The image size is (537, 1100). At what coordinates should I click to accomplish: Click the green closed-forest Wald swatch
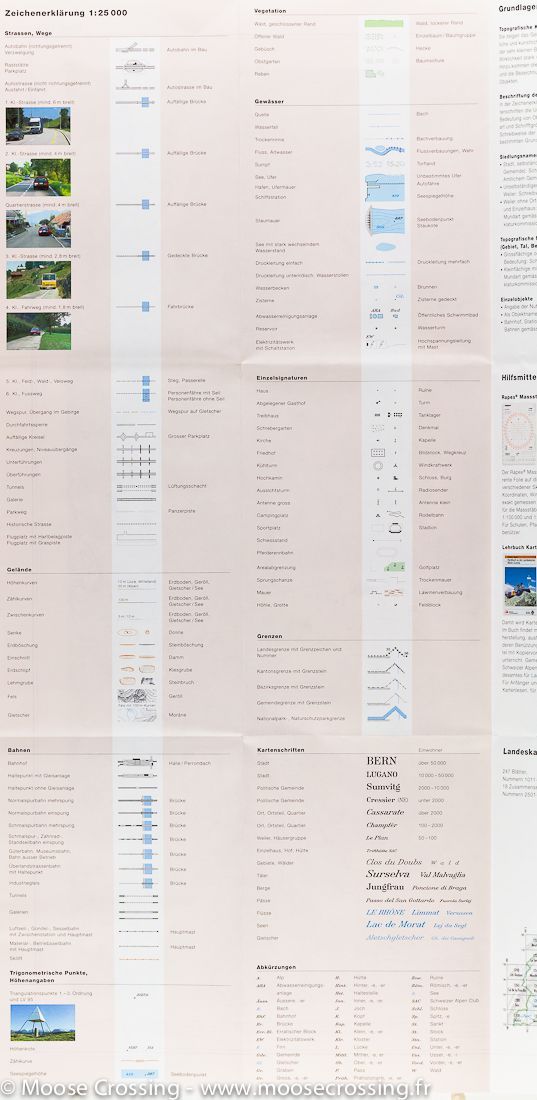[384, 24]
